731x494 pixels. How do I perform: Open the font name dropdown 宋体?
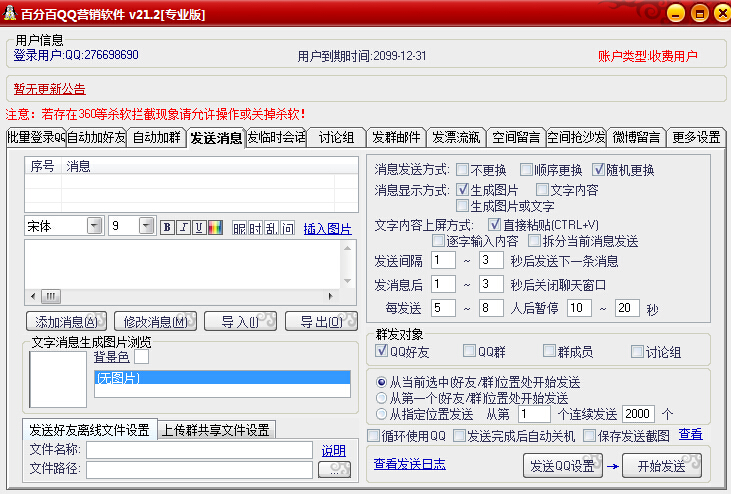pos(95,226)
